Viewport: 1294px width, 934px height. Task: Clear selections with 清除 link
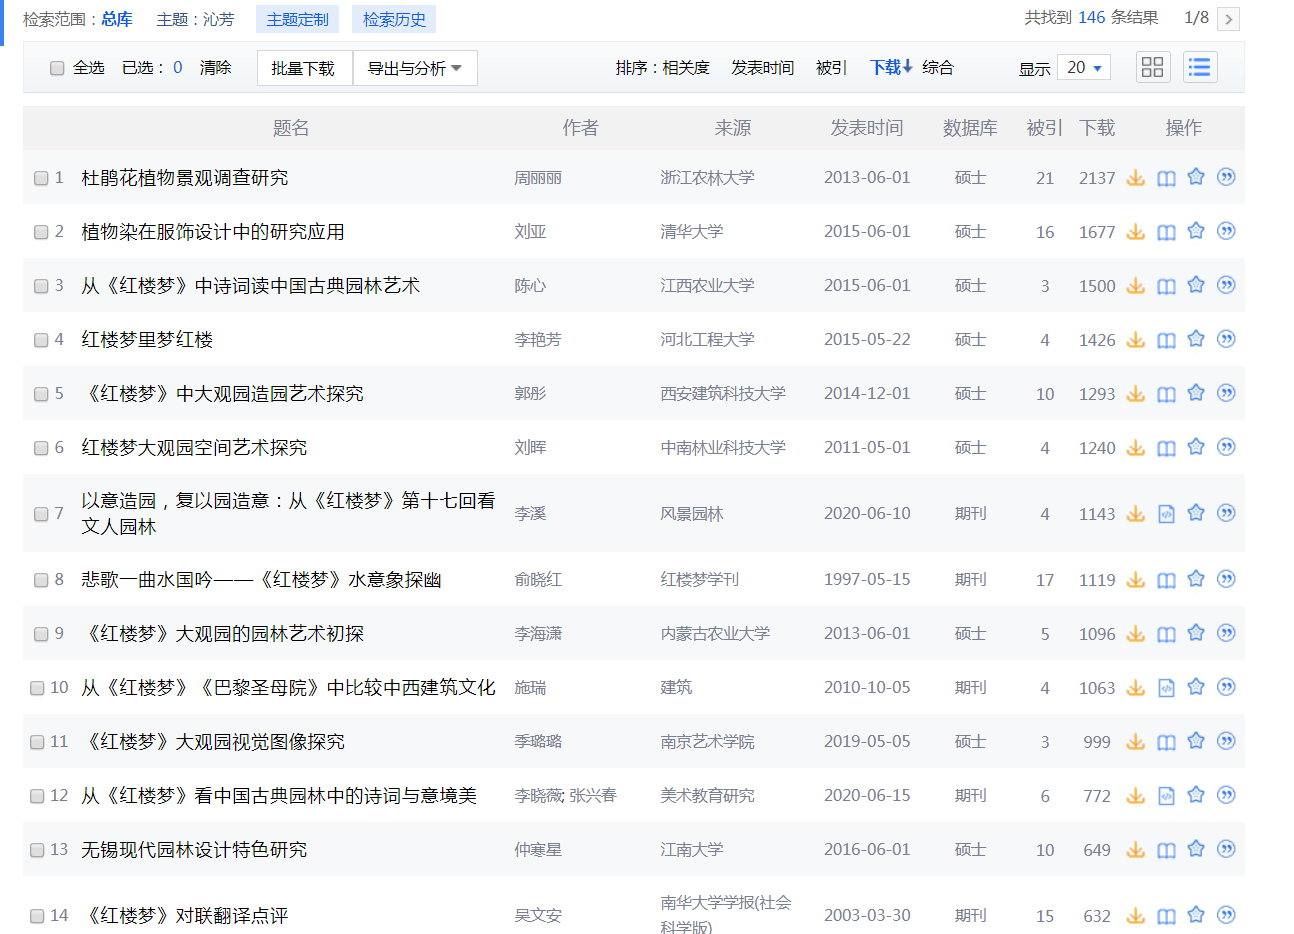click(216, 67)
